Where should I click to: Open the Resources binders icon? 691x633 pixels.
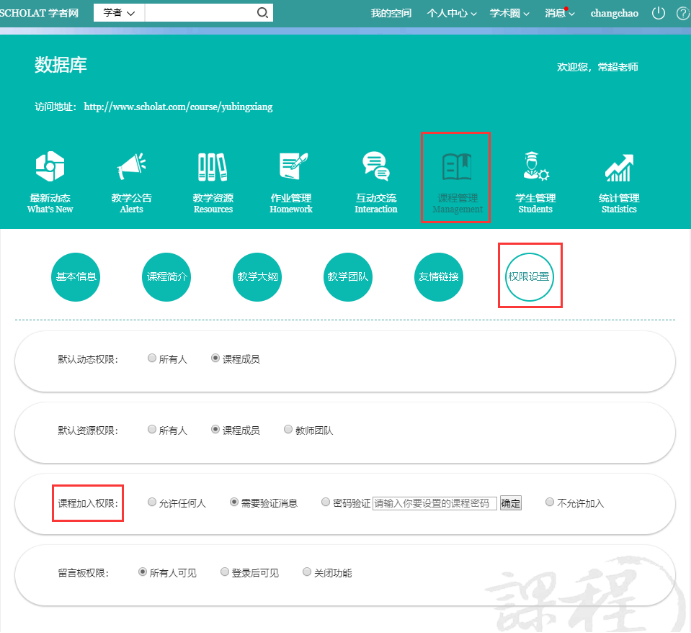click(x=213, y=168)
